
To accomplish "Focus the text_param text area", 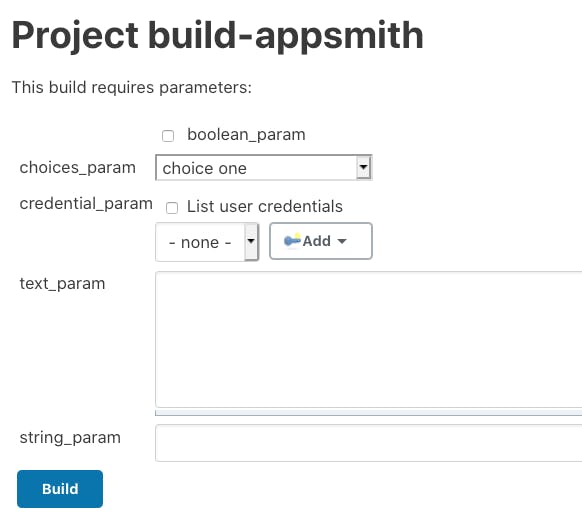I will [369, 340].
